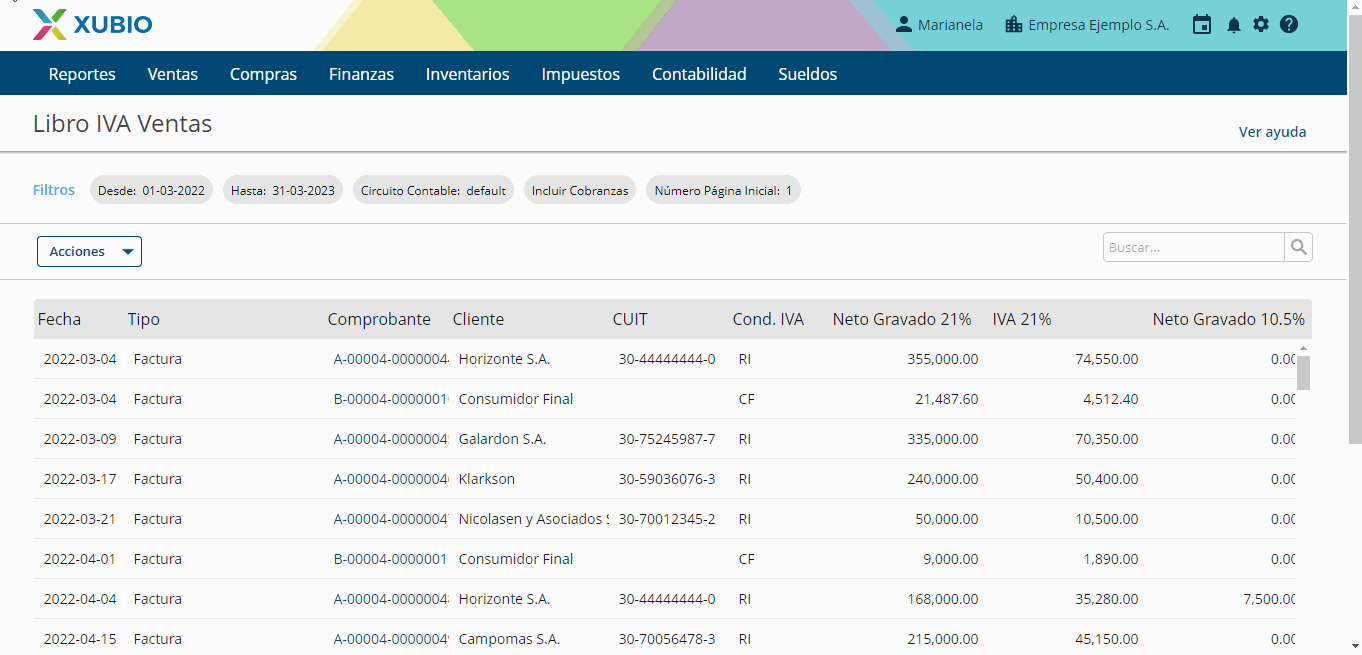Edit the Desde: 01-03-2022 filter chip
This screenshot has width=1362, height=655.
click(151, 190)
